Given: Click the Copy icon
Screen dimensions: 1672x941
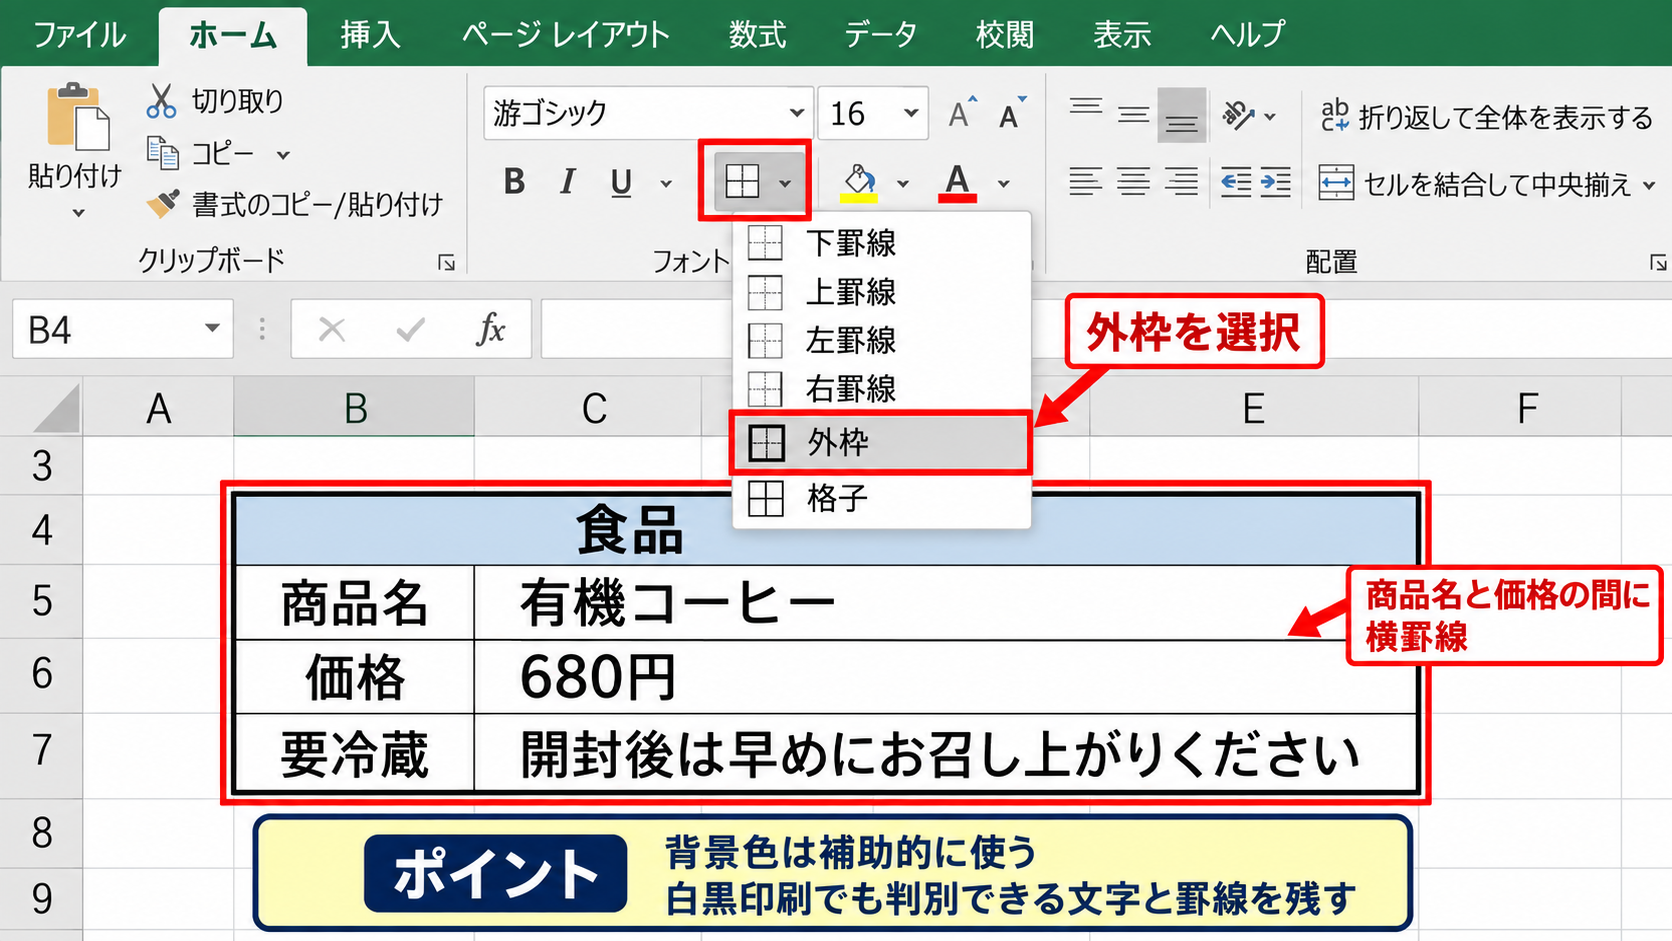Looking at the screenshot, I should coord(162,153).
